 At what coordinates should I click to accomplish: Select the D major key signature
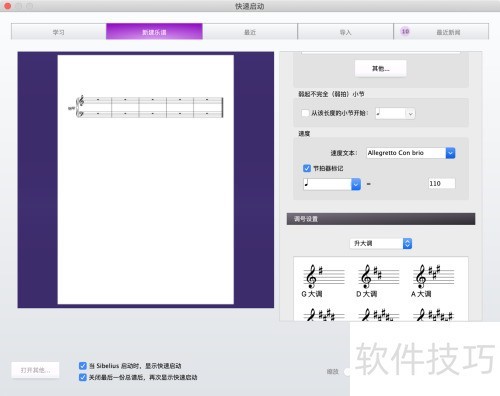[x=378, y=281]
